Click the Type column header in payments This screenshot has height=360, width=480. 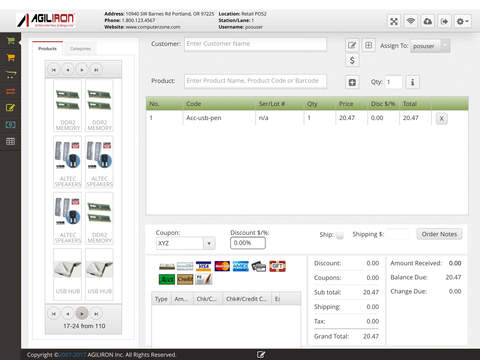coord(161,299)
